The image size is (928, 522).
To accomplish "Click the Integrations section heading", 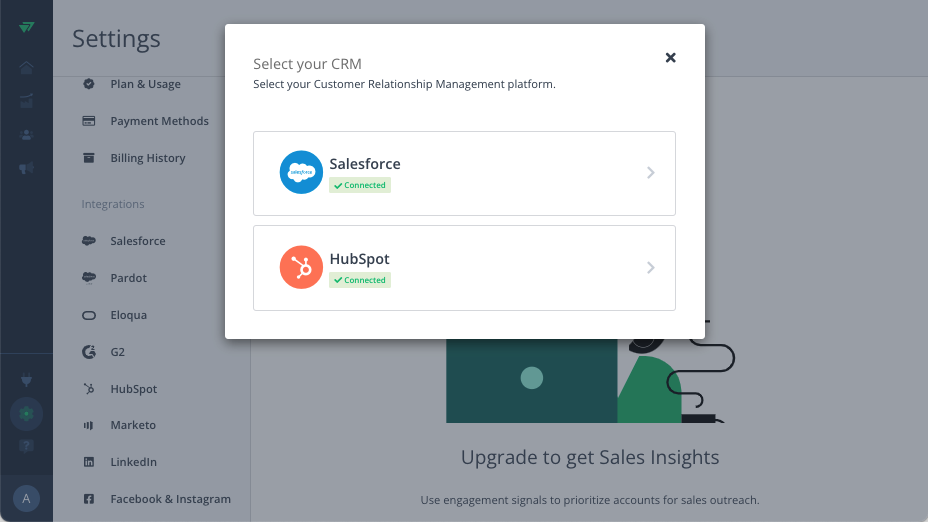I will tap(113, 204).
